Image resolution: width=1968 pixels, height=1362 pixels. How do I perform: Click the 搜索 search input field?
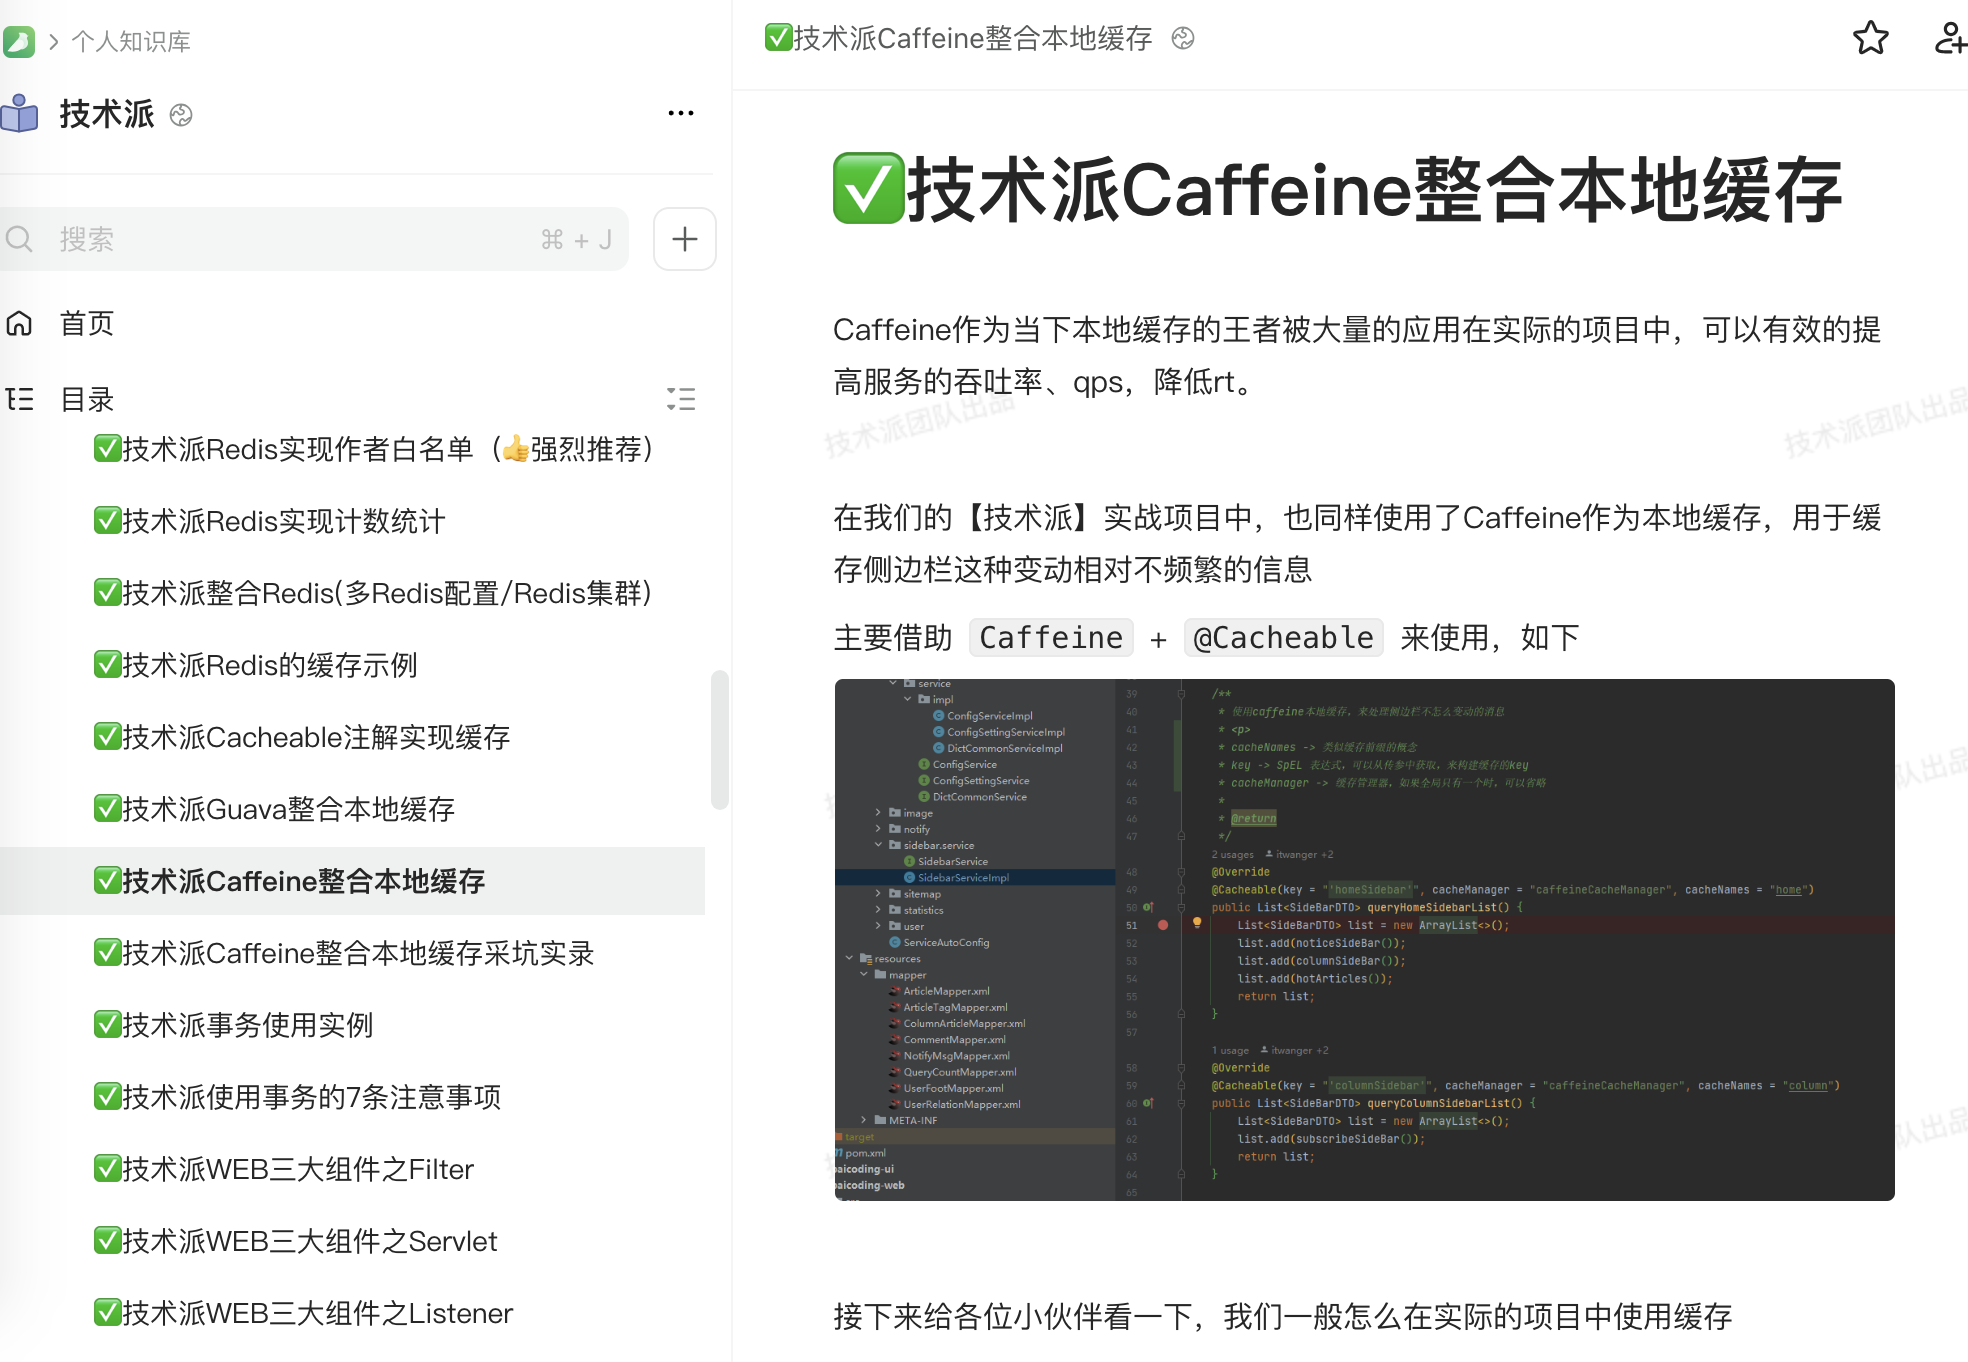point(300,239)
